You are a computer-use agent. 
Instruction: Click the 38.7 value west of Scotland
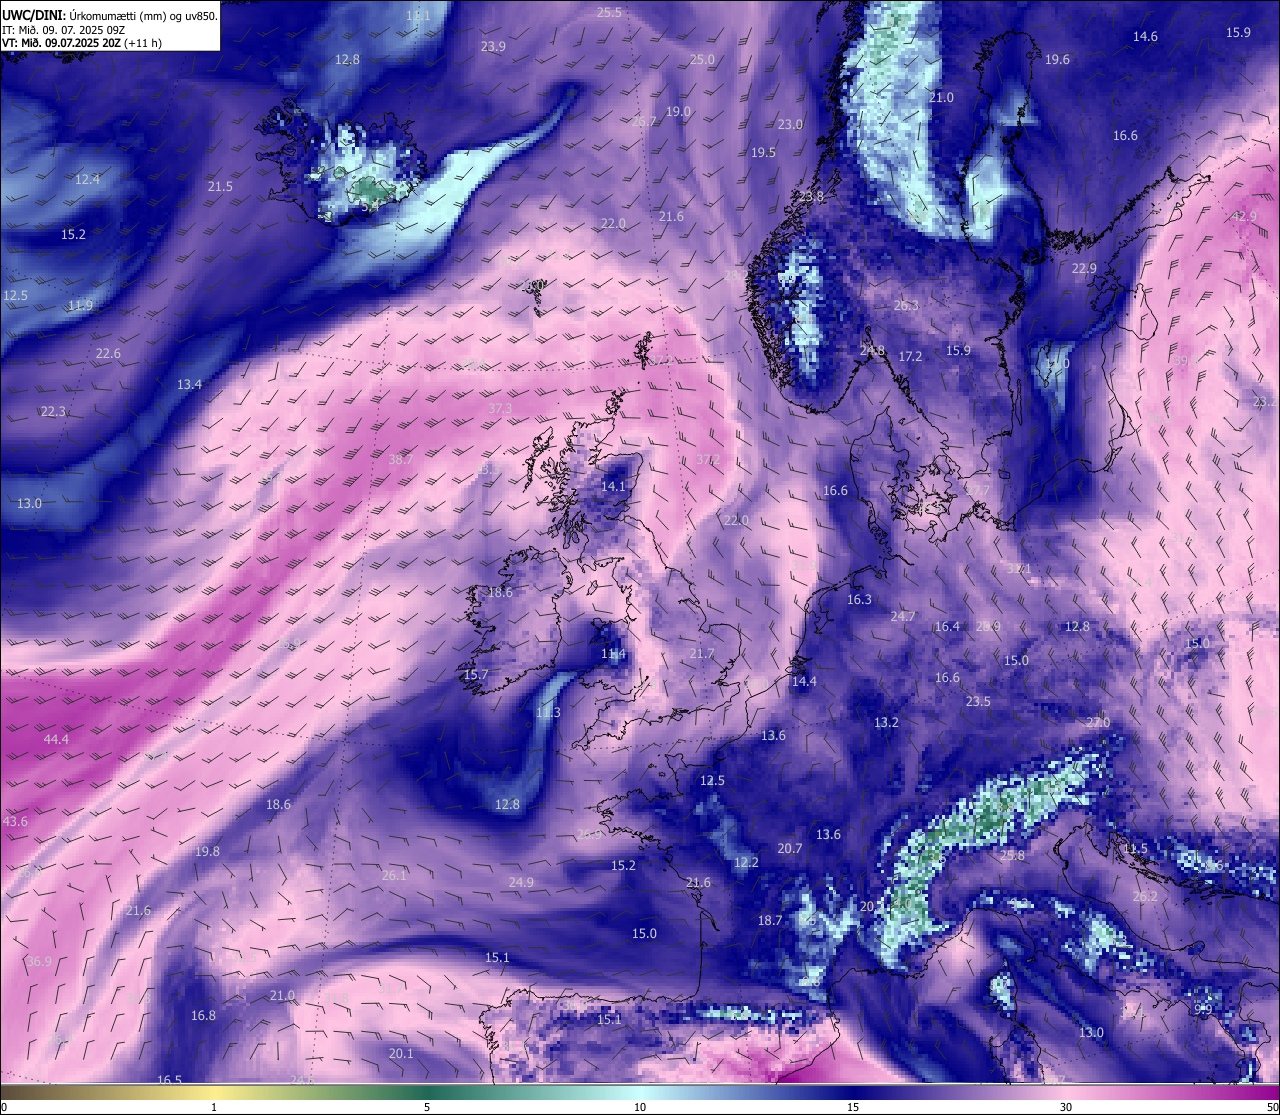tap(400, 459)
